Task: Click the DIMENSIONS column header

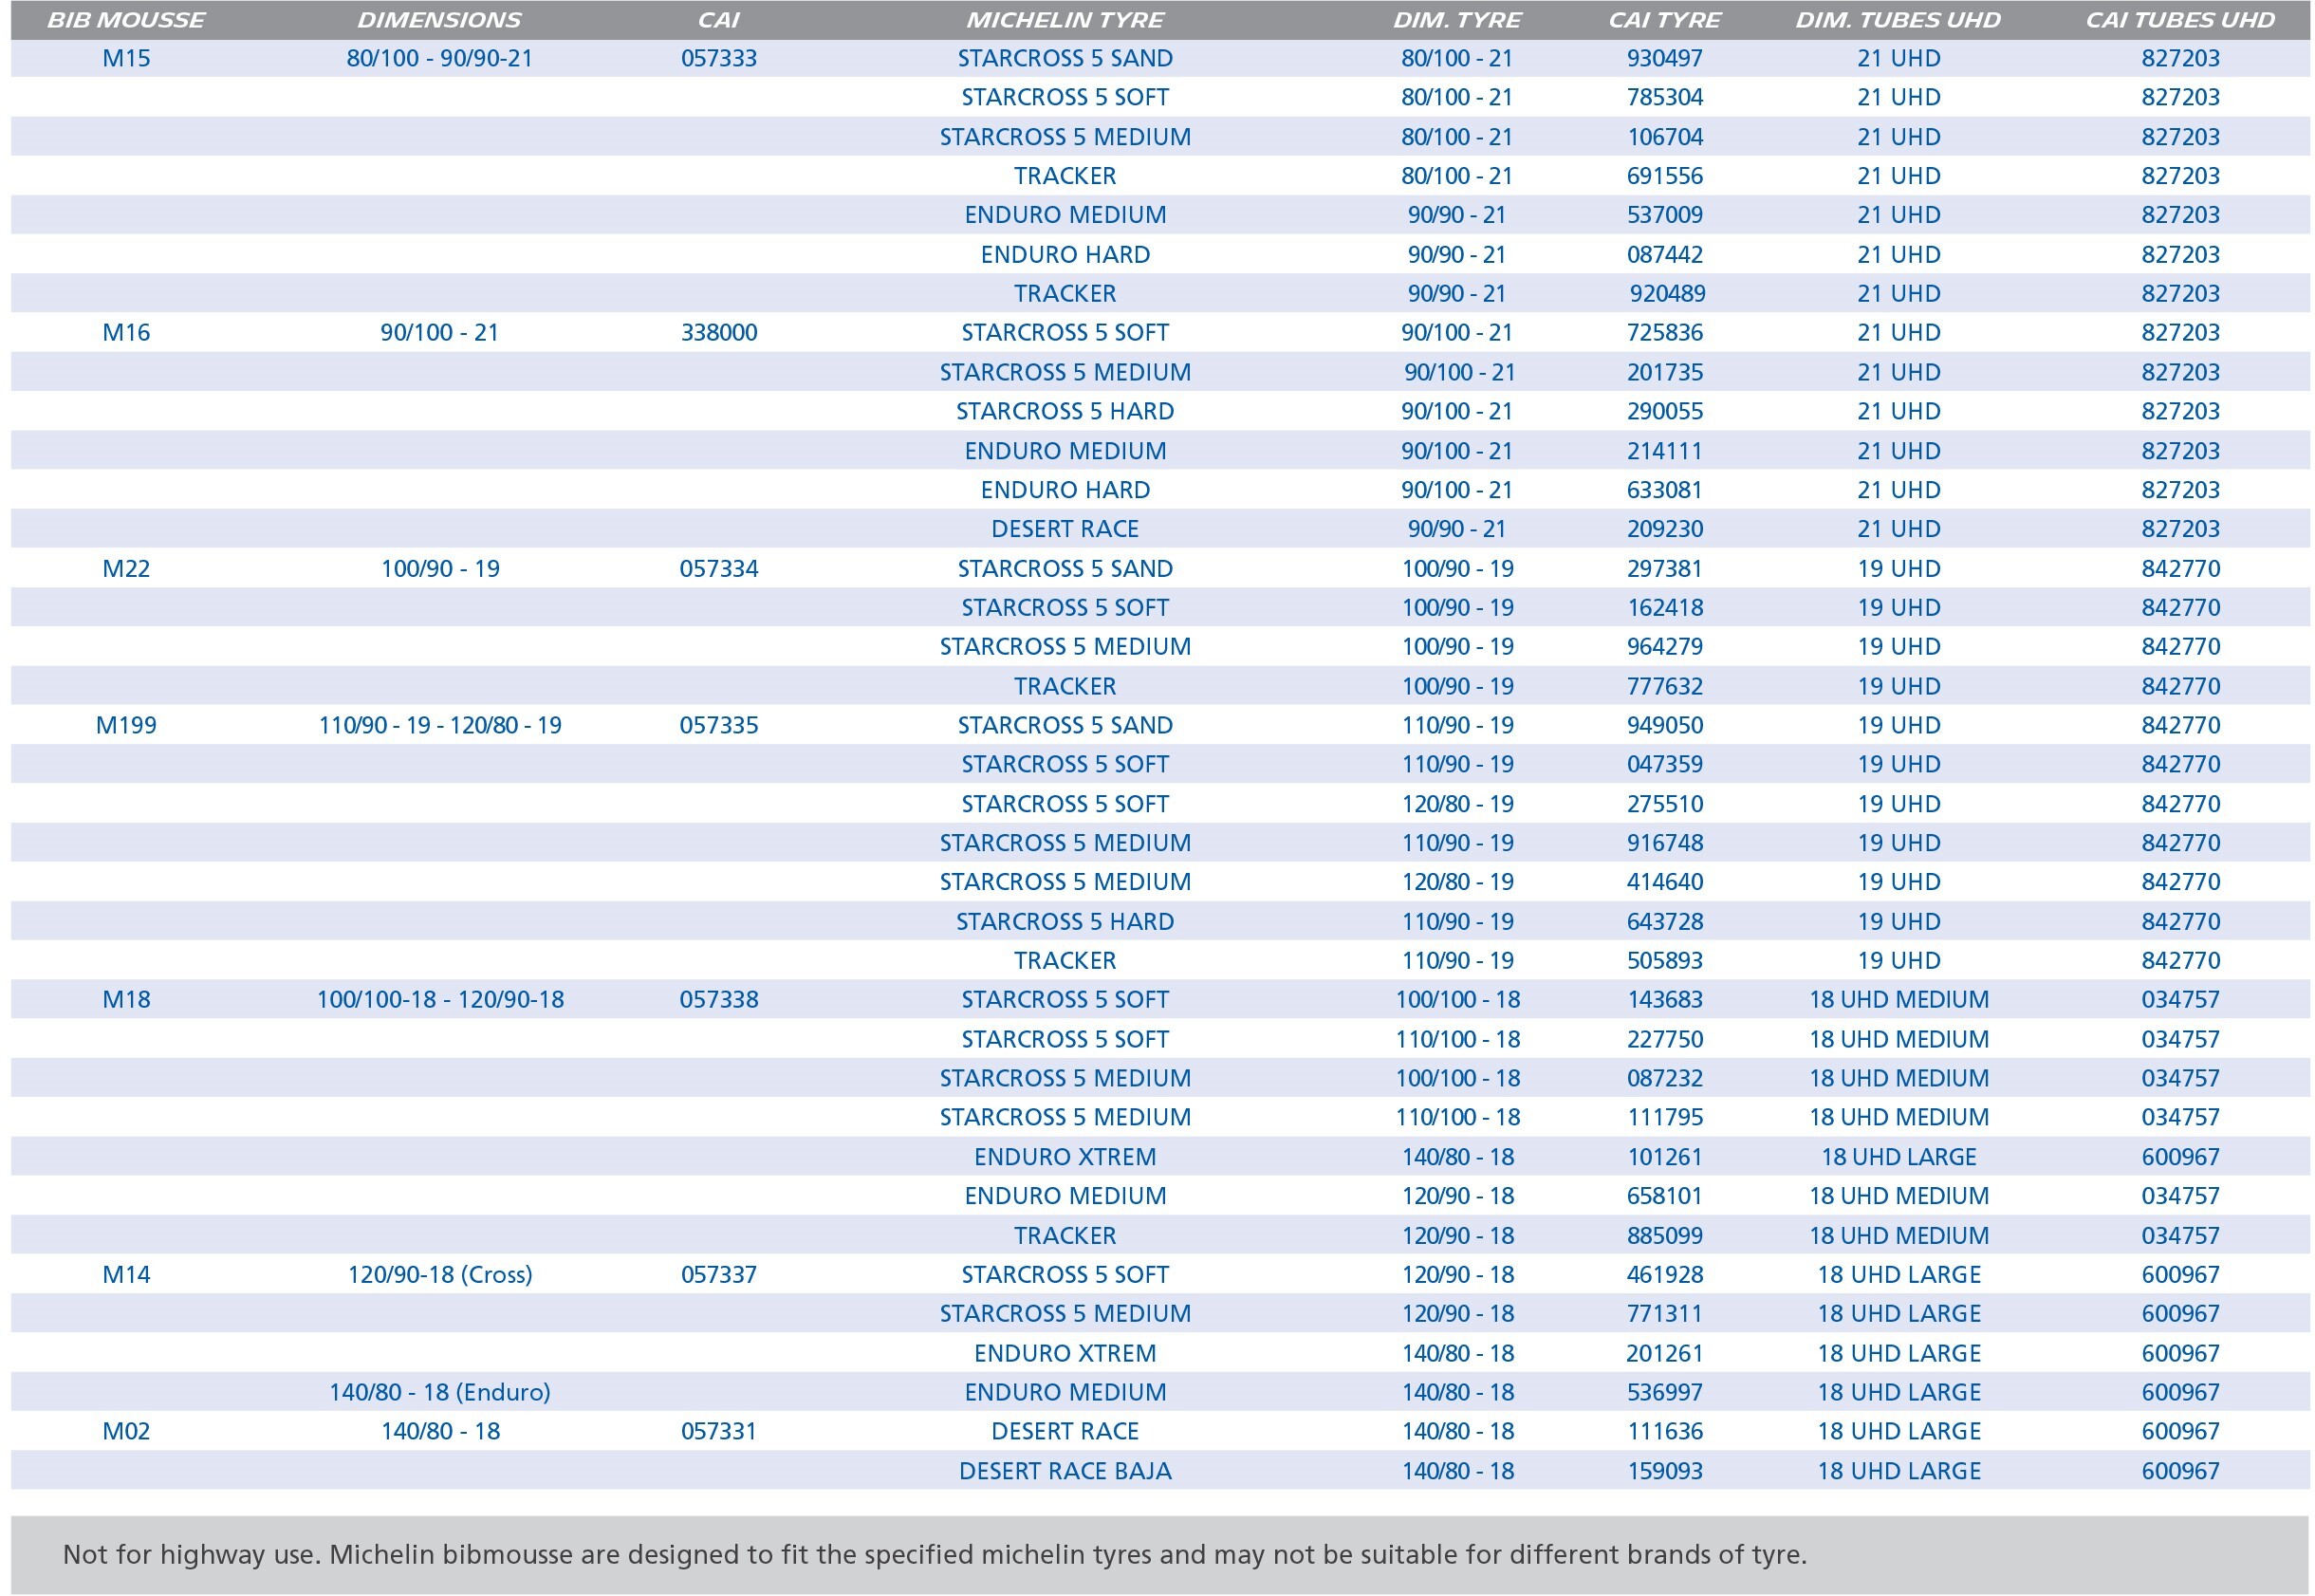Action: (439, 20)
